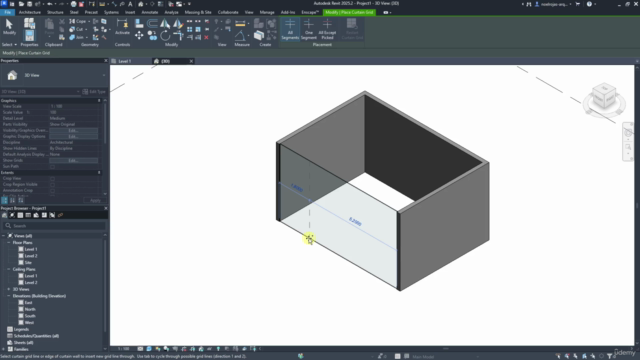The image size is (640, 360).
Task: Collapse the Graphics properties section
Action: tap(99, 100)
